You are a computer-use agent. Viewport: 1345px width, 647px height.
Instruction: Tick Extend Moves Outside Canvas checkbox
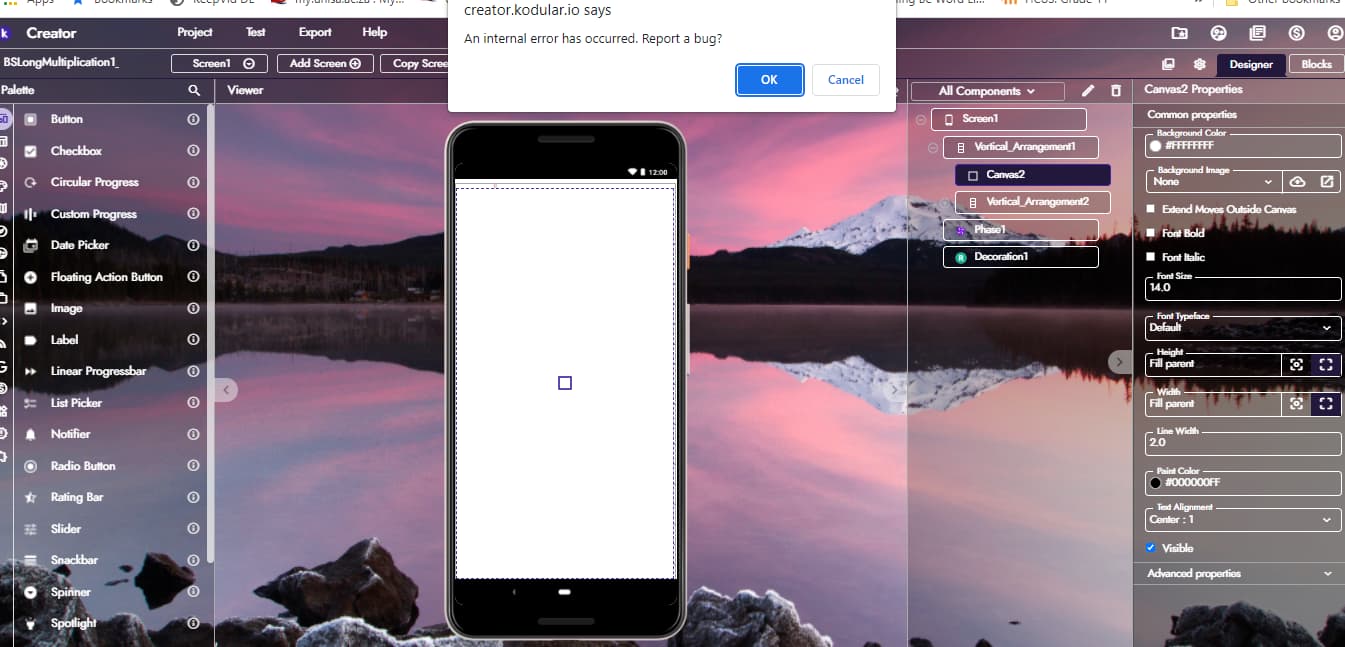[x=1152, y=210]
